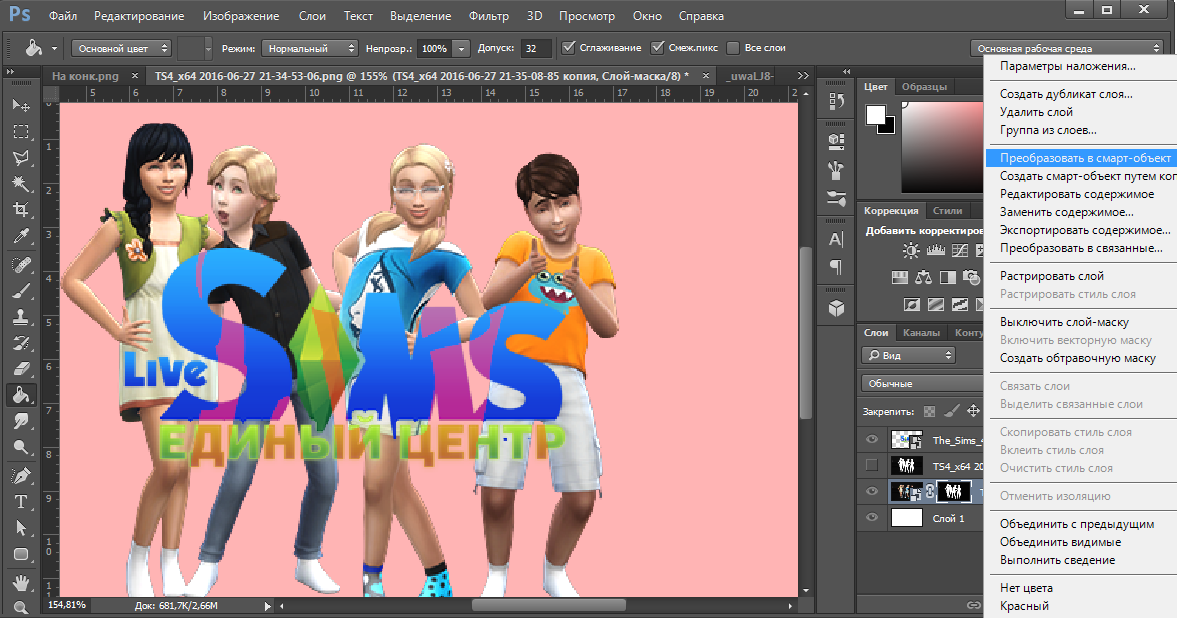The width and height of the screenshot is (1177, 618).
Task: Show the hidden TS4_x64 layer
Action: click(x=871, y=466)
